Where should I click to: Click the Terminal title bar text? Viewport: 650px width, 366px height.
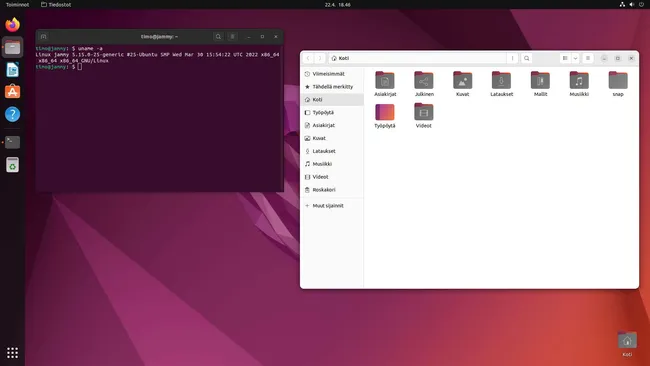point(159,36)
